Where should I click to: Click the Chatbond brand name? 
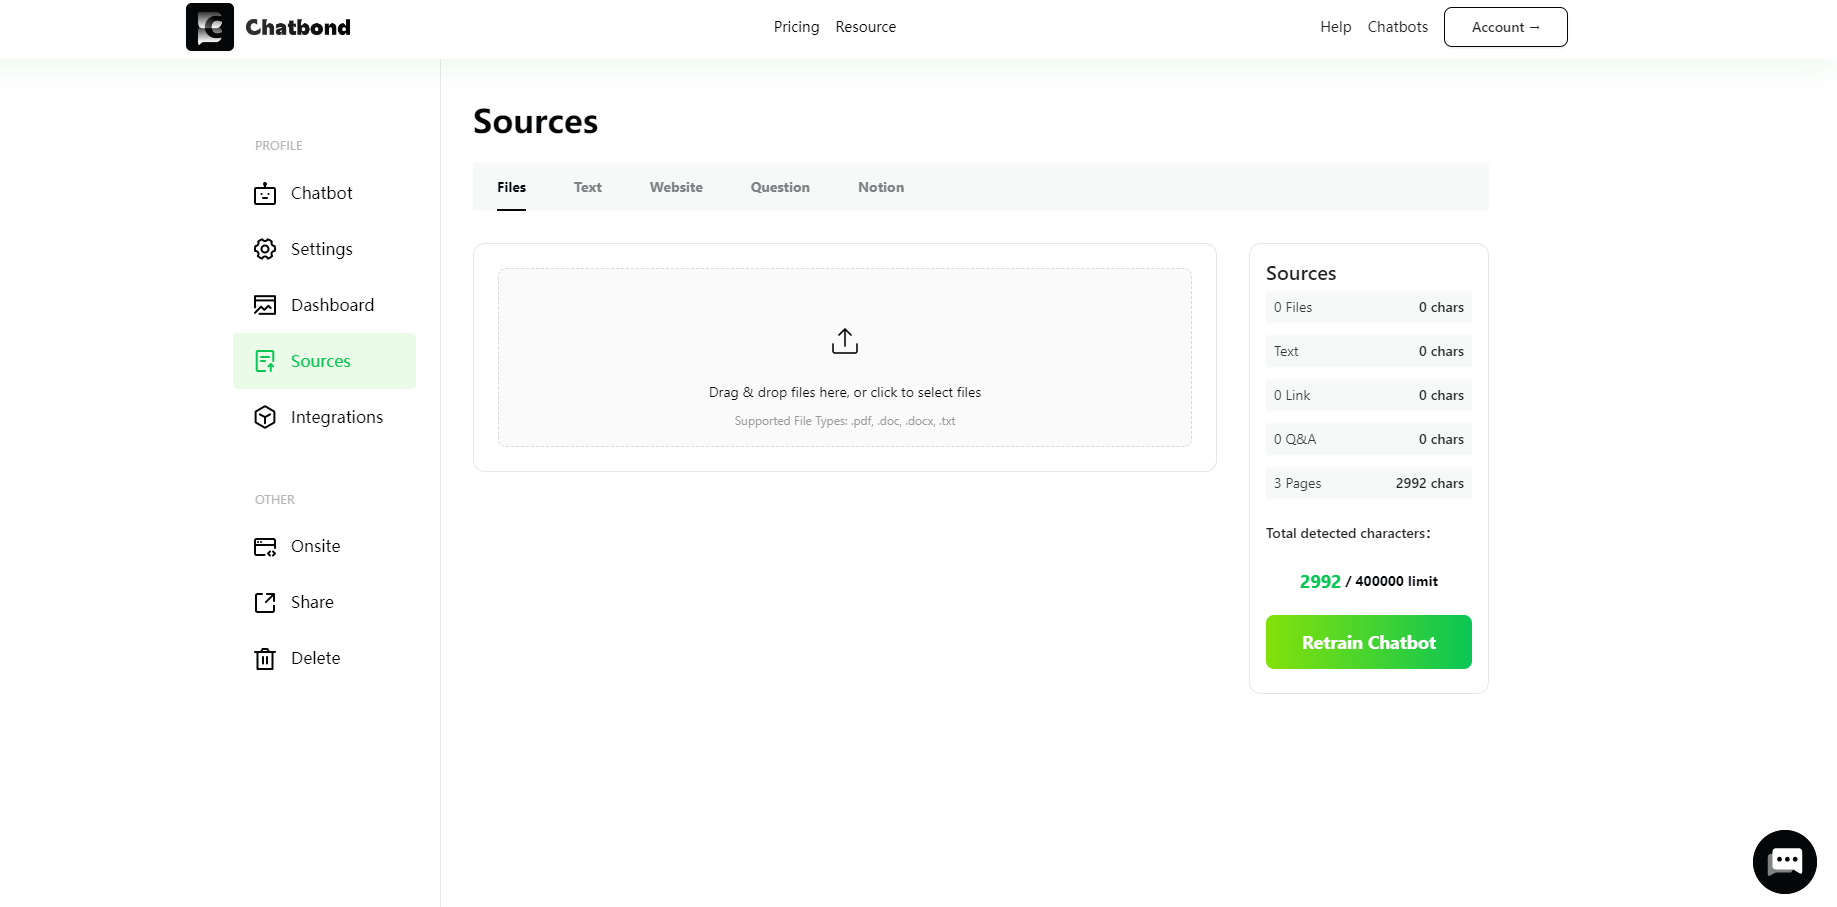298,27
